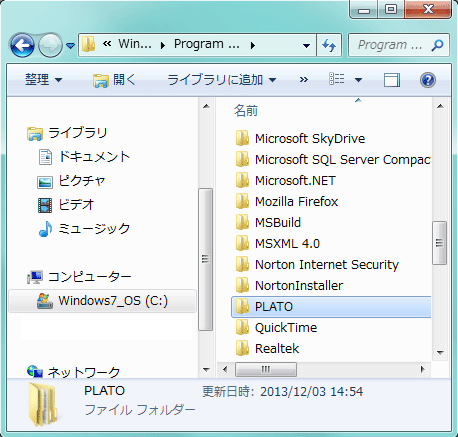Open the 整理 menu
Screen dimensions: 458x437
(43, 80)
